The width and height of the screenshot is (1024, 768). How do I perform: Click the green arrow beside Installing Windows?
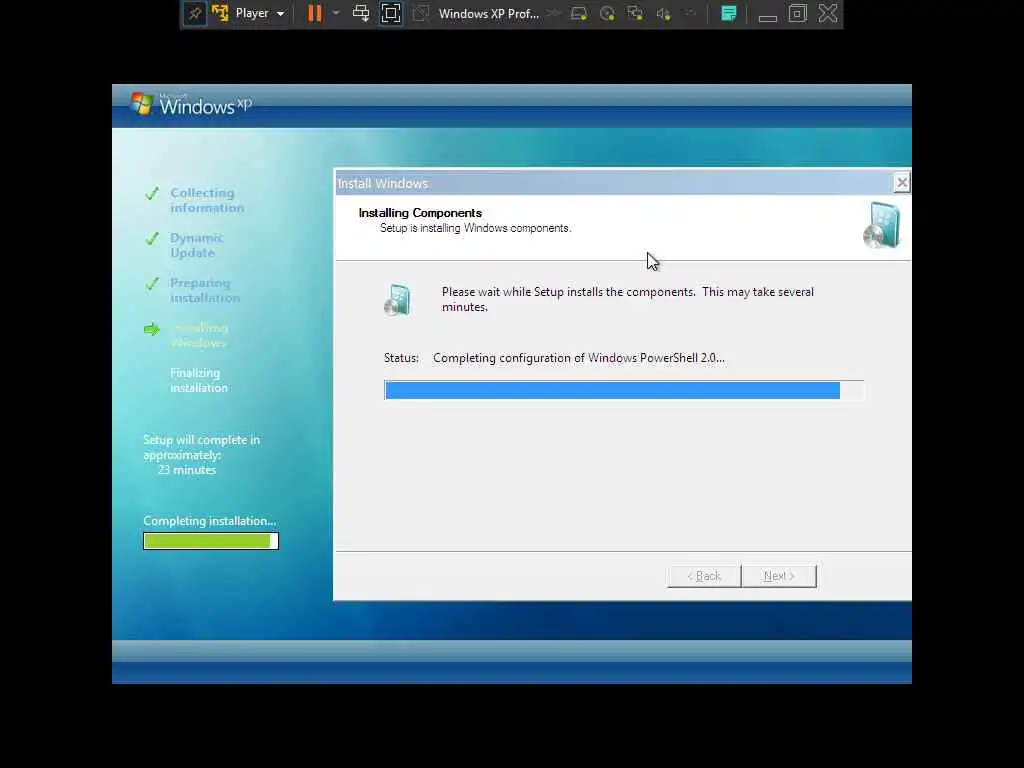pos(152,328)
